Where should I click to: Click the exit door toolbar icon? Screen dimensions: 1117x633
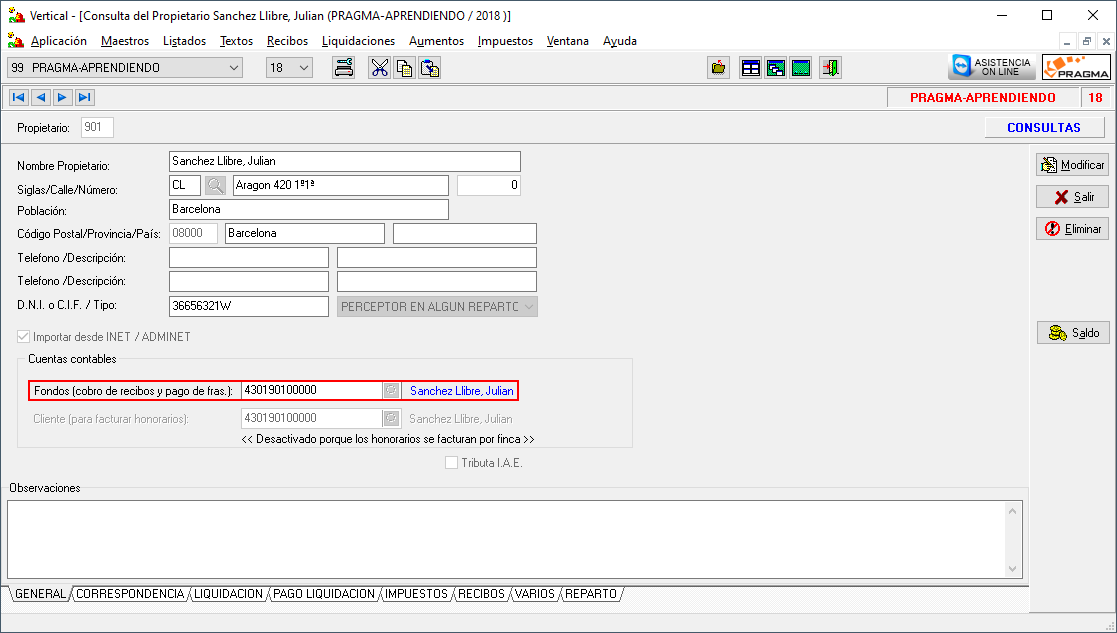click(831, 68)
